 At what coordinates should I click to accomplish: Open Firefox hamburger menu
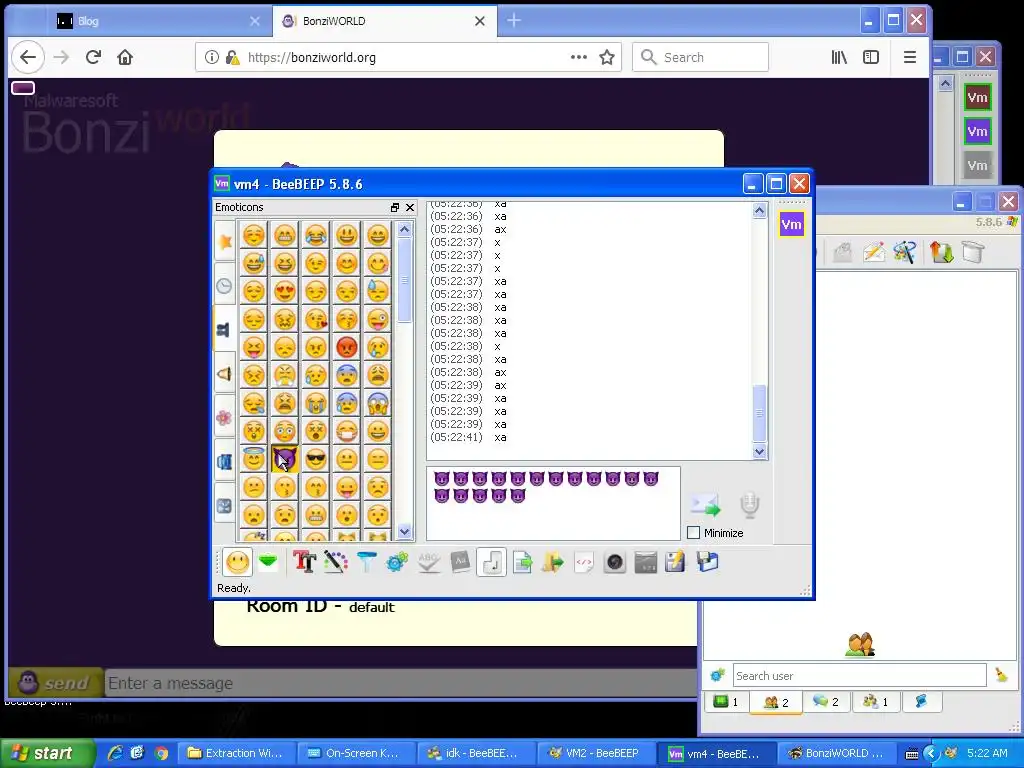(910, 57)
